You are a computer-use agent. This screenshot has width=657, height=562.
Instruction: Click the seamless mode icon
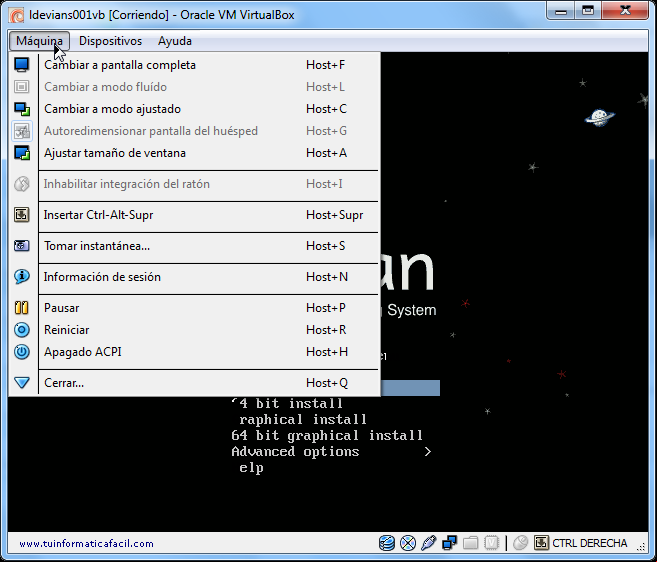(x=22, y=87)
